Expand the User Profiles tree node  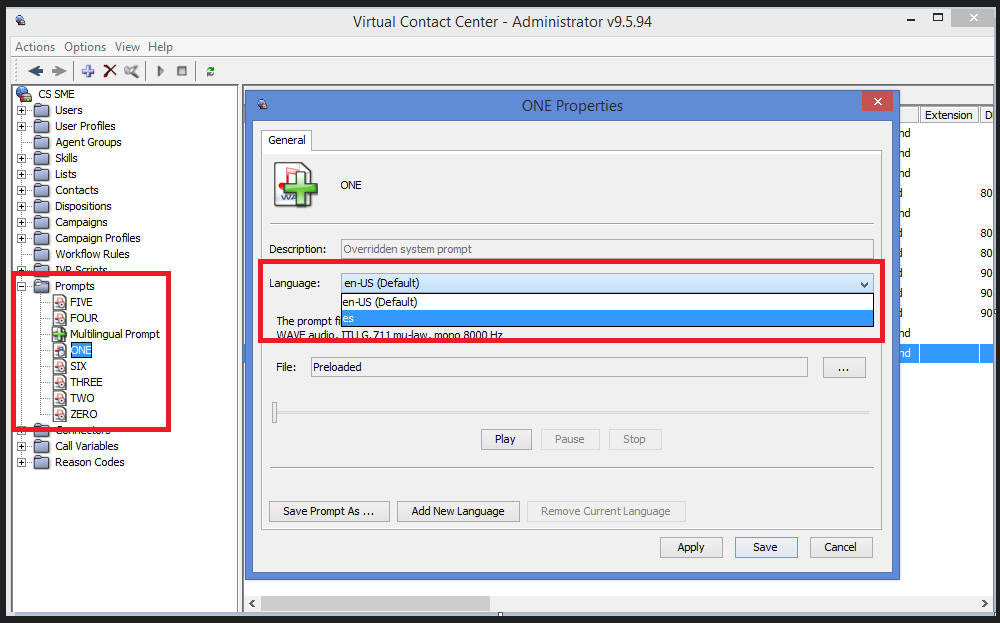pyautogui.click(x=22, y=126)
